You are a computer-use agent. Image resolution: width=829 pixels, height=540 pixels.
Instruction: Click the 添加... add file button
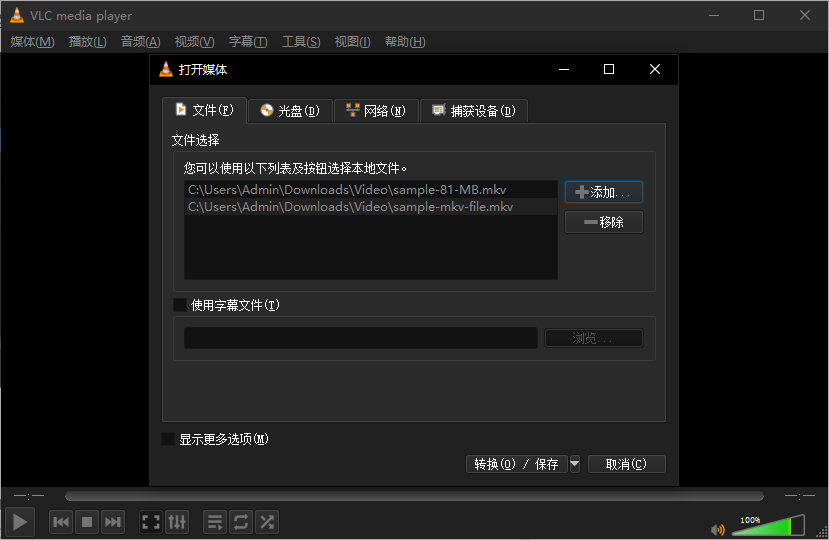[604, 192]
